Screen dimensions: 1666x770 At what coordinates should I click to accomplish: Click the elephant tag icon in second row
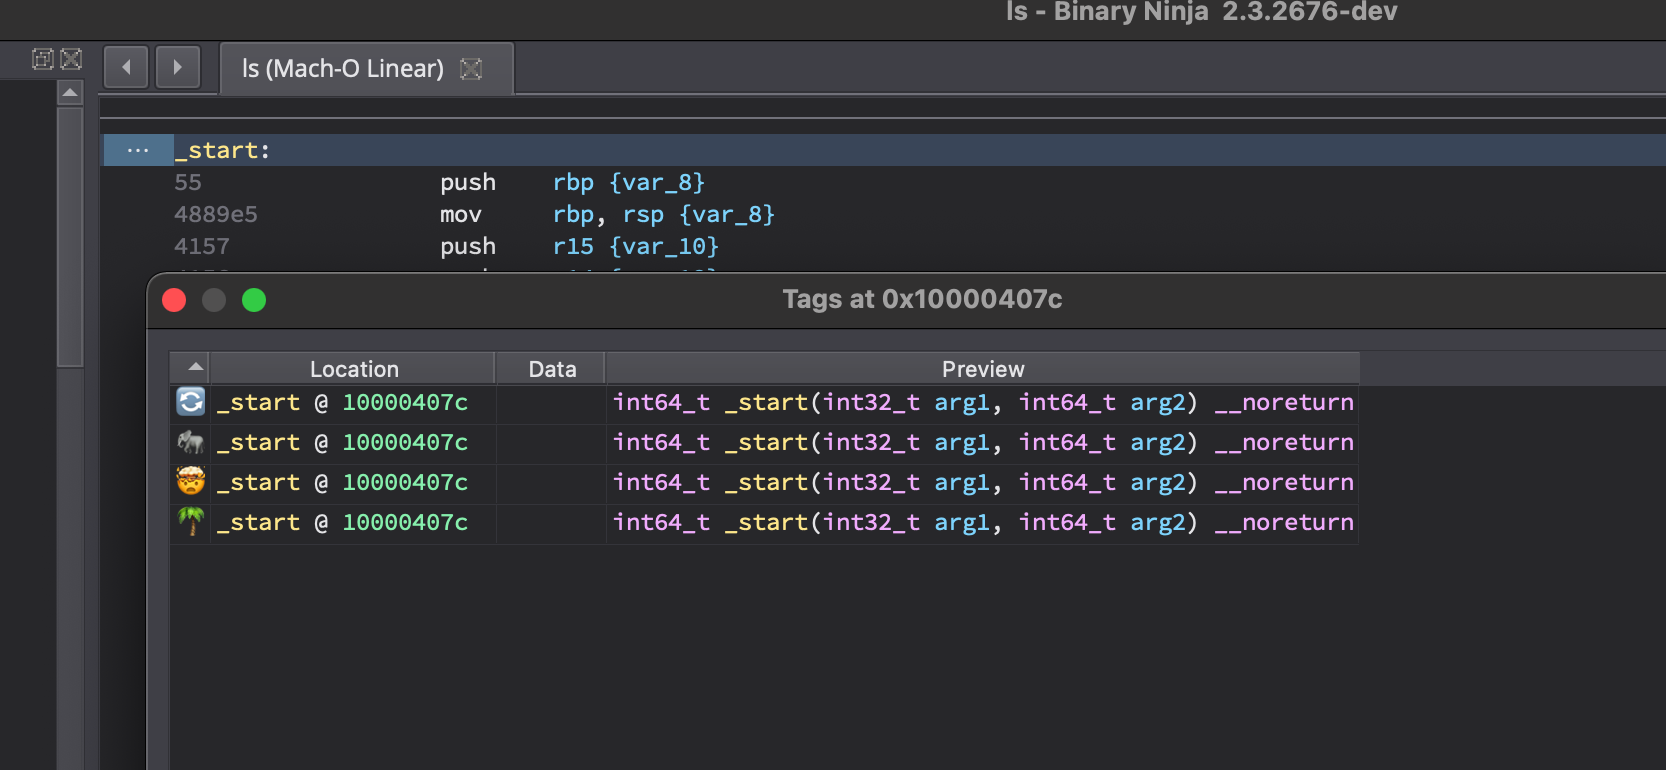(191, 442)
